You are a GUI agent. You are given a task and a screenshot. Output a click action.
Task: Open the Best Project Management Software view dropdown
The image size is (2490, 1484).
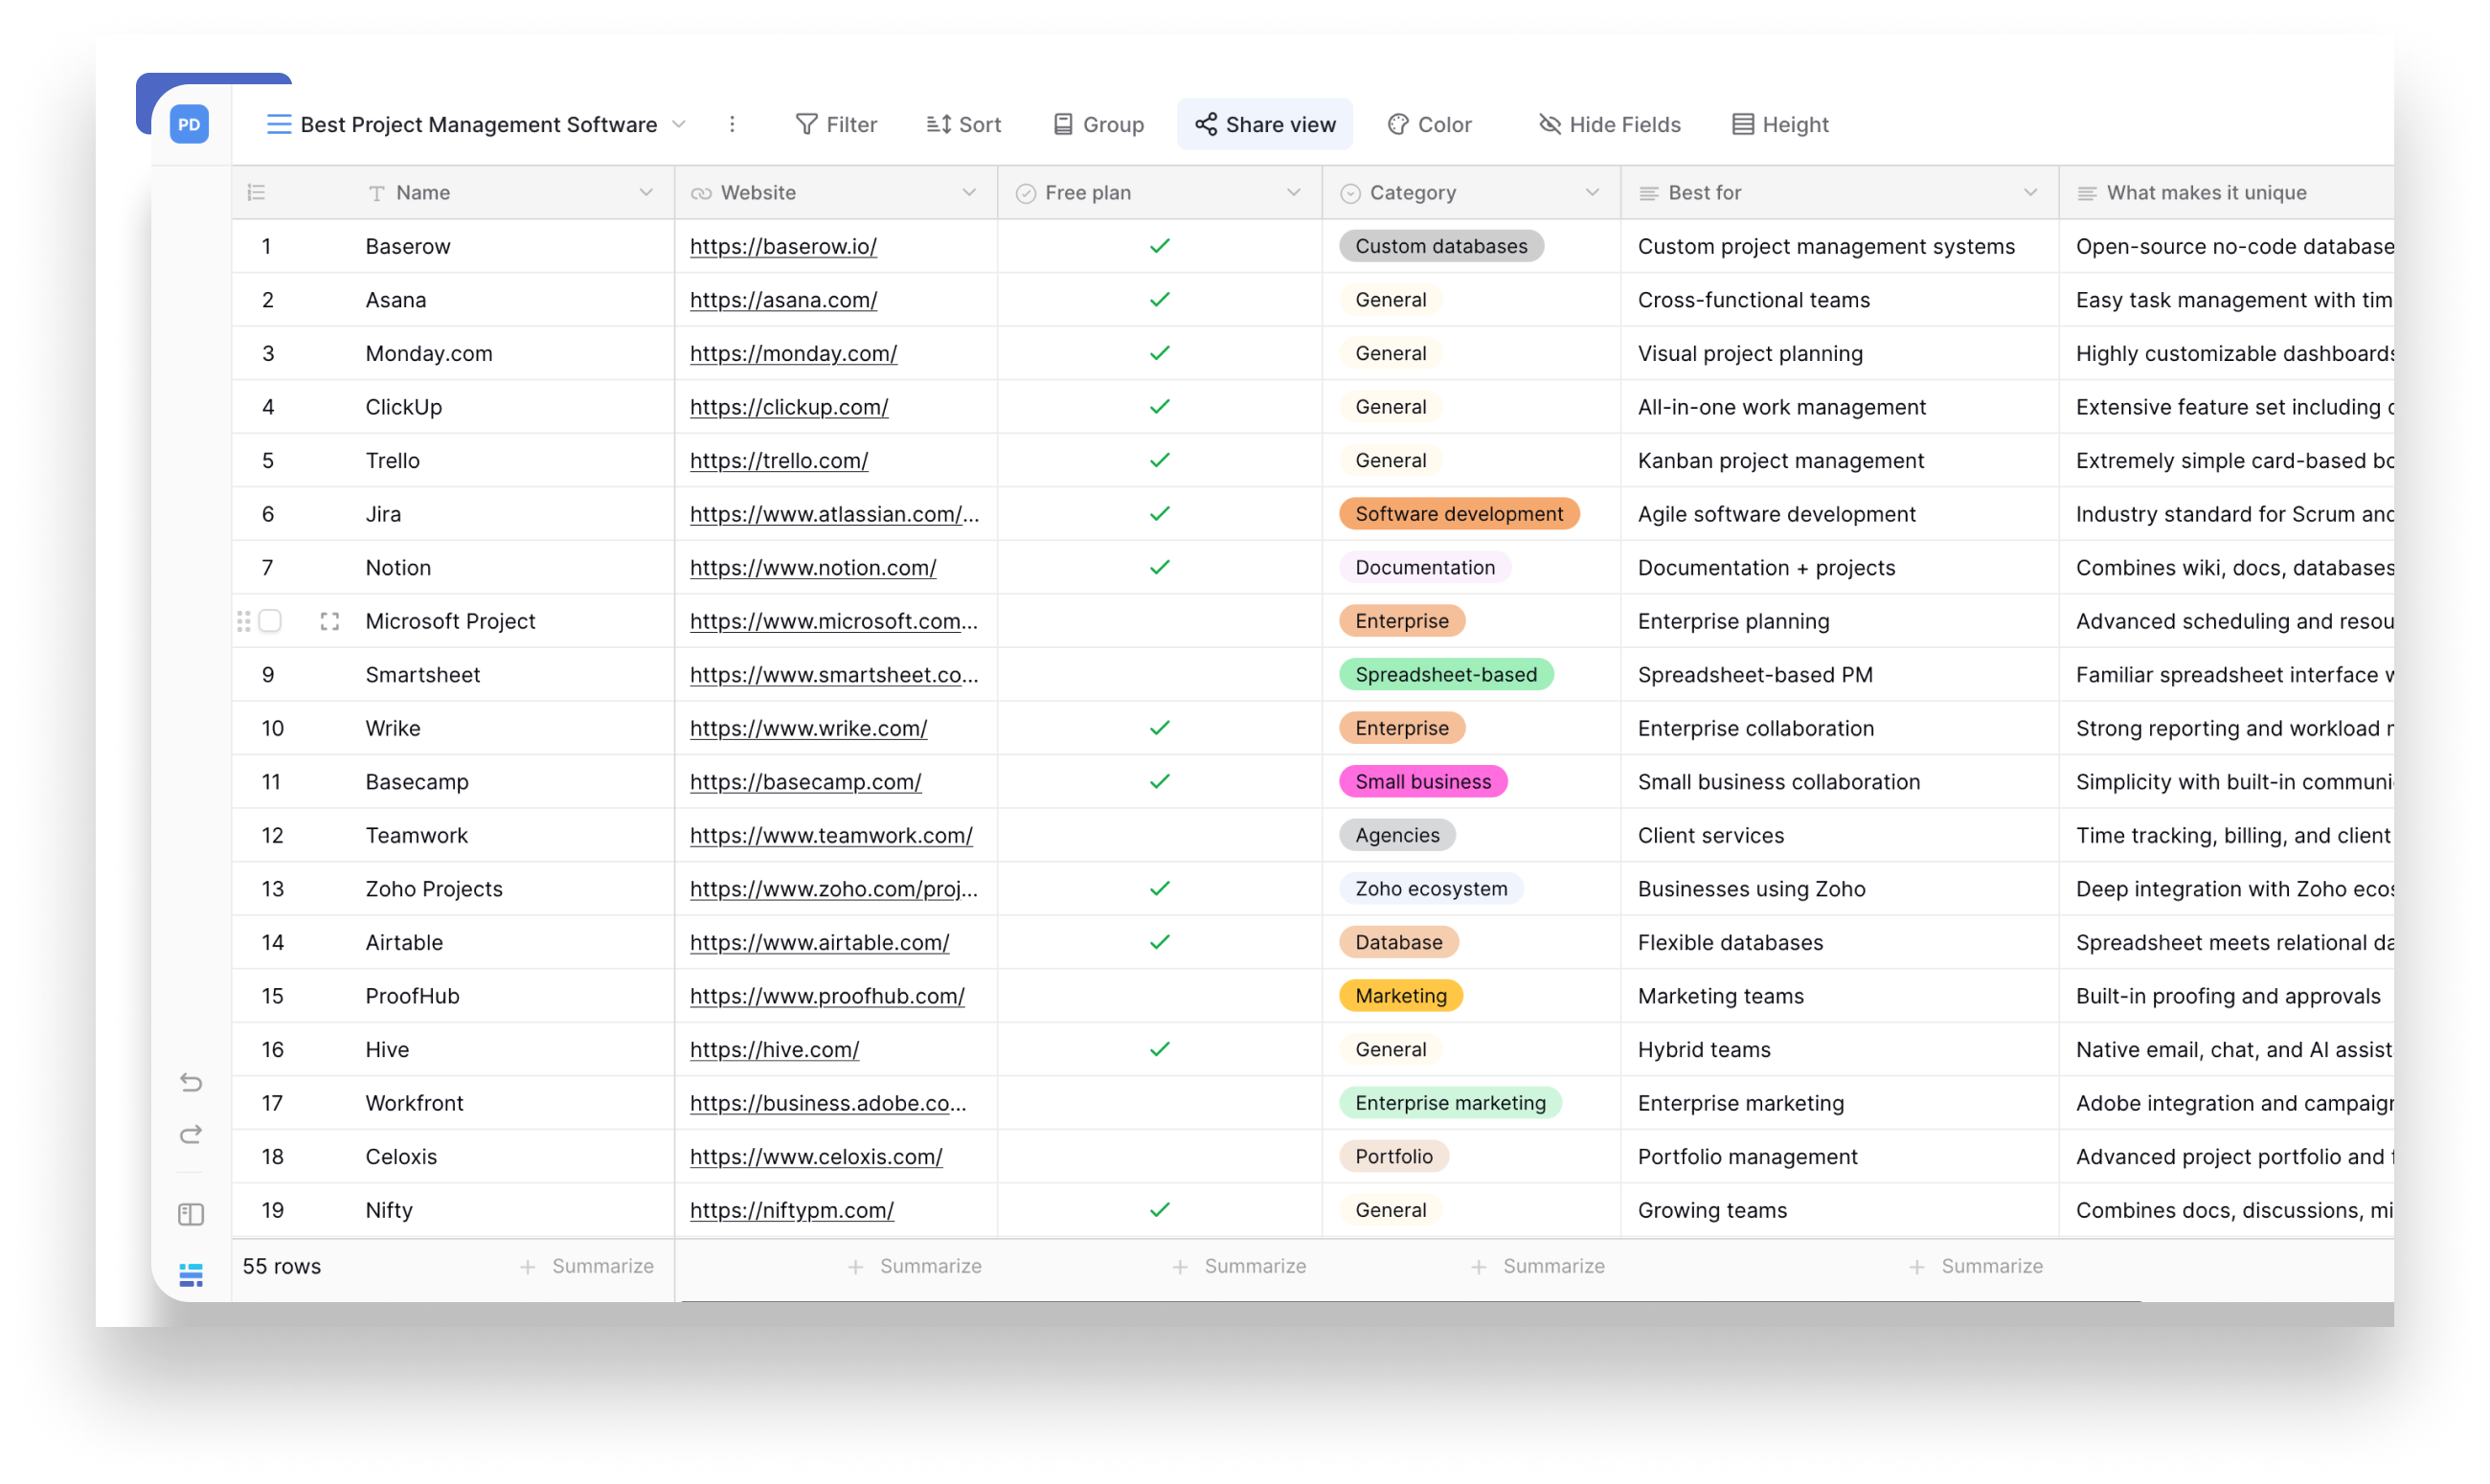click(x=679, y=124)
